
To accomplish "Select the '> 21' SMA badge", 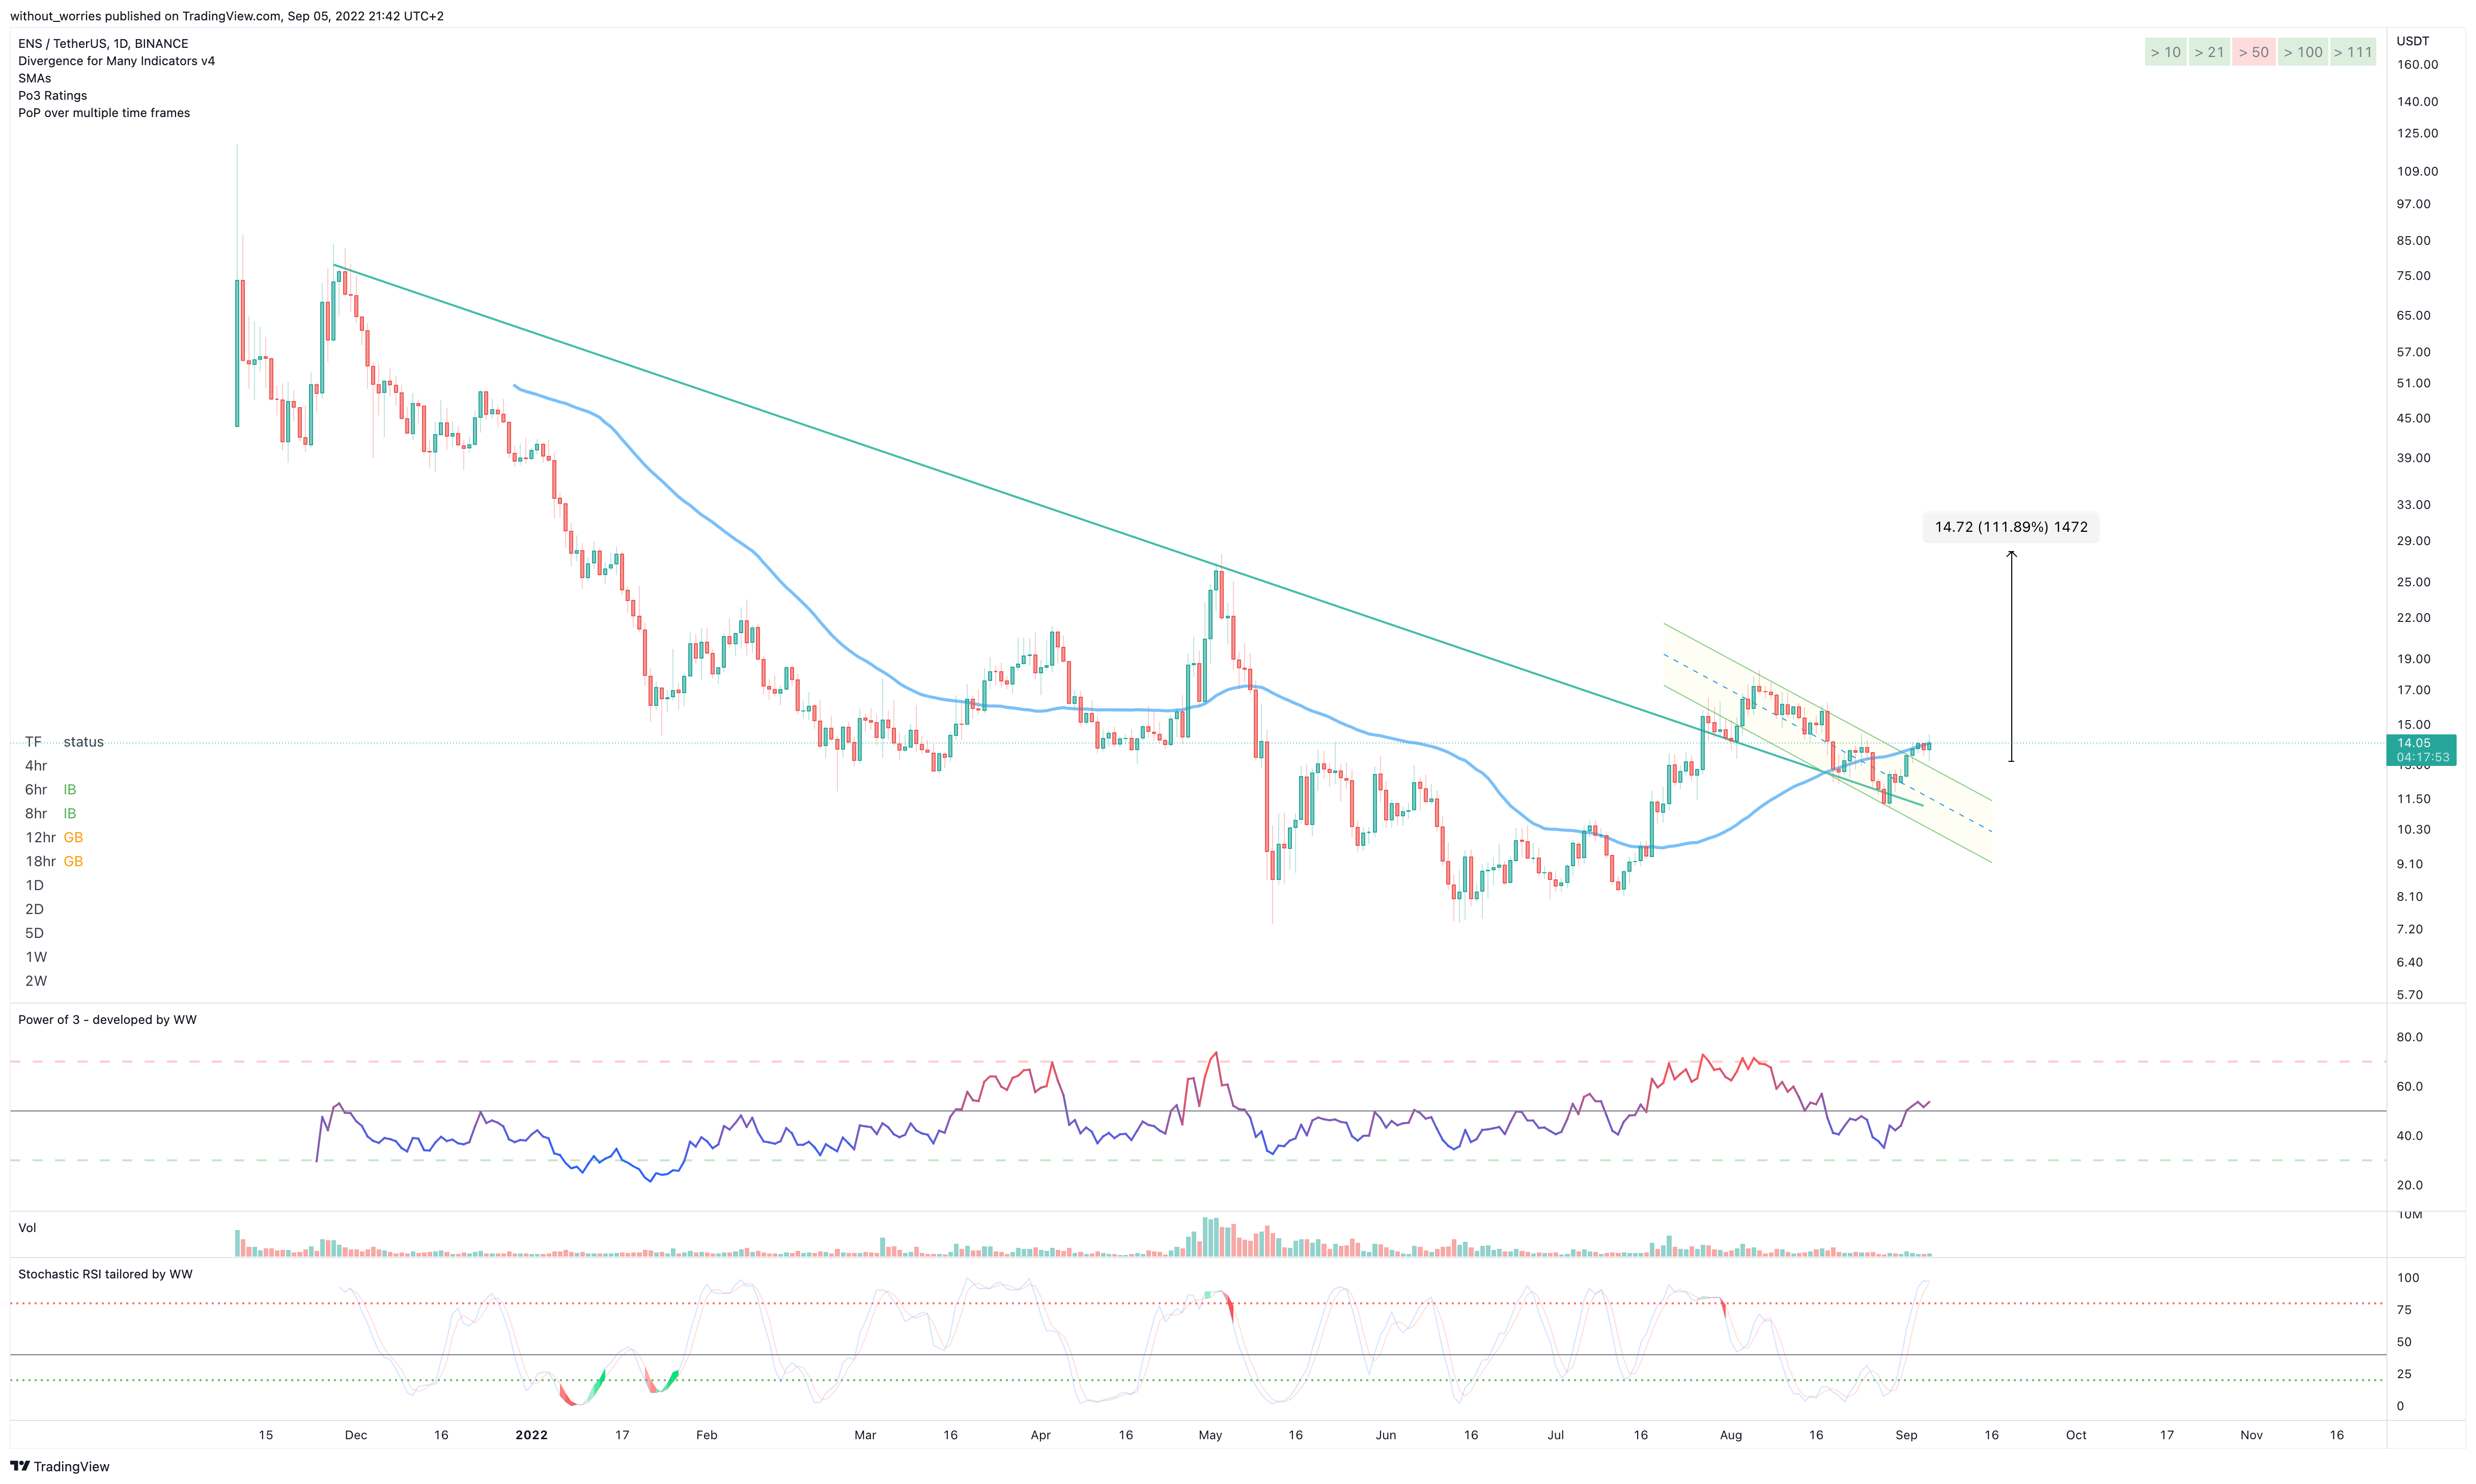I will click(2209, 52).
